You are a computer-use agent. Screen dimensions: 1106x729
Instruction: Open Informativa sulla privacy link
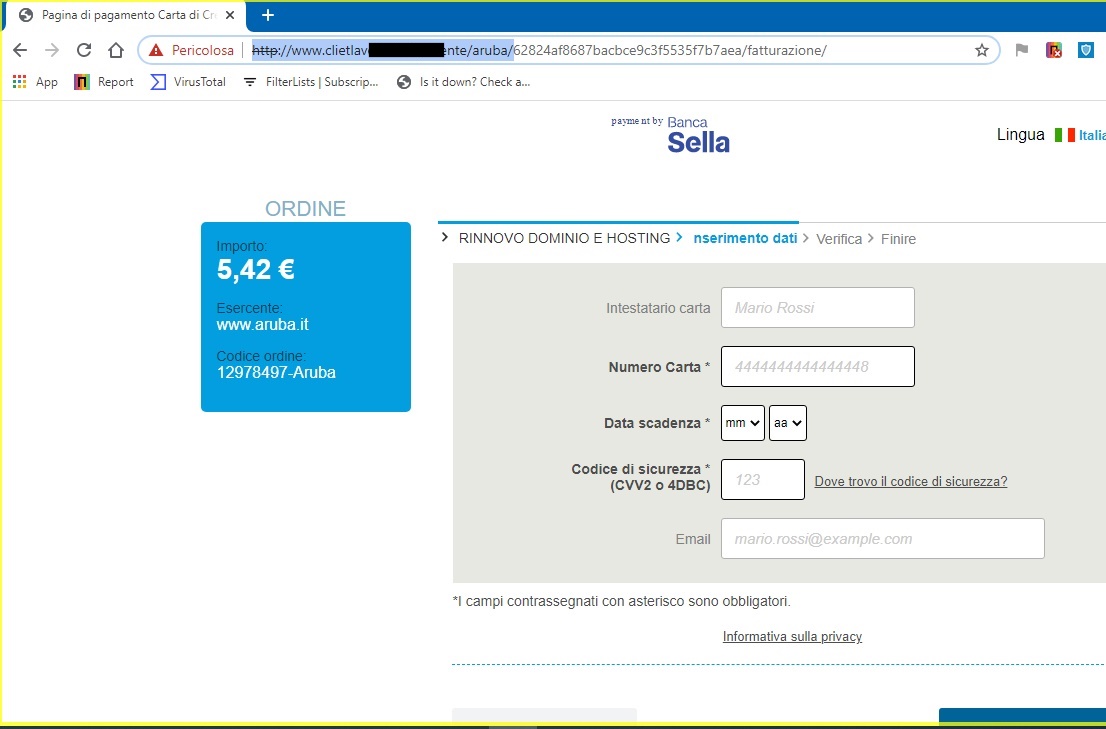[792, 637]
